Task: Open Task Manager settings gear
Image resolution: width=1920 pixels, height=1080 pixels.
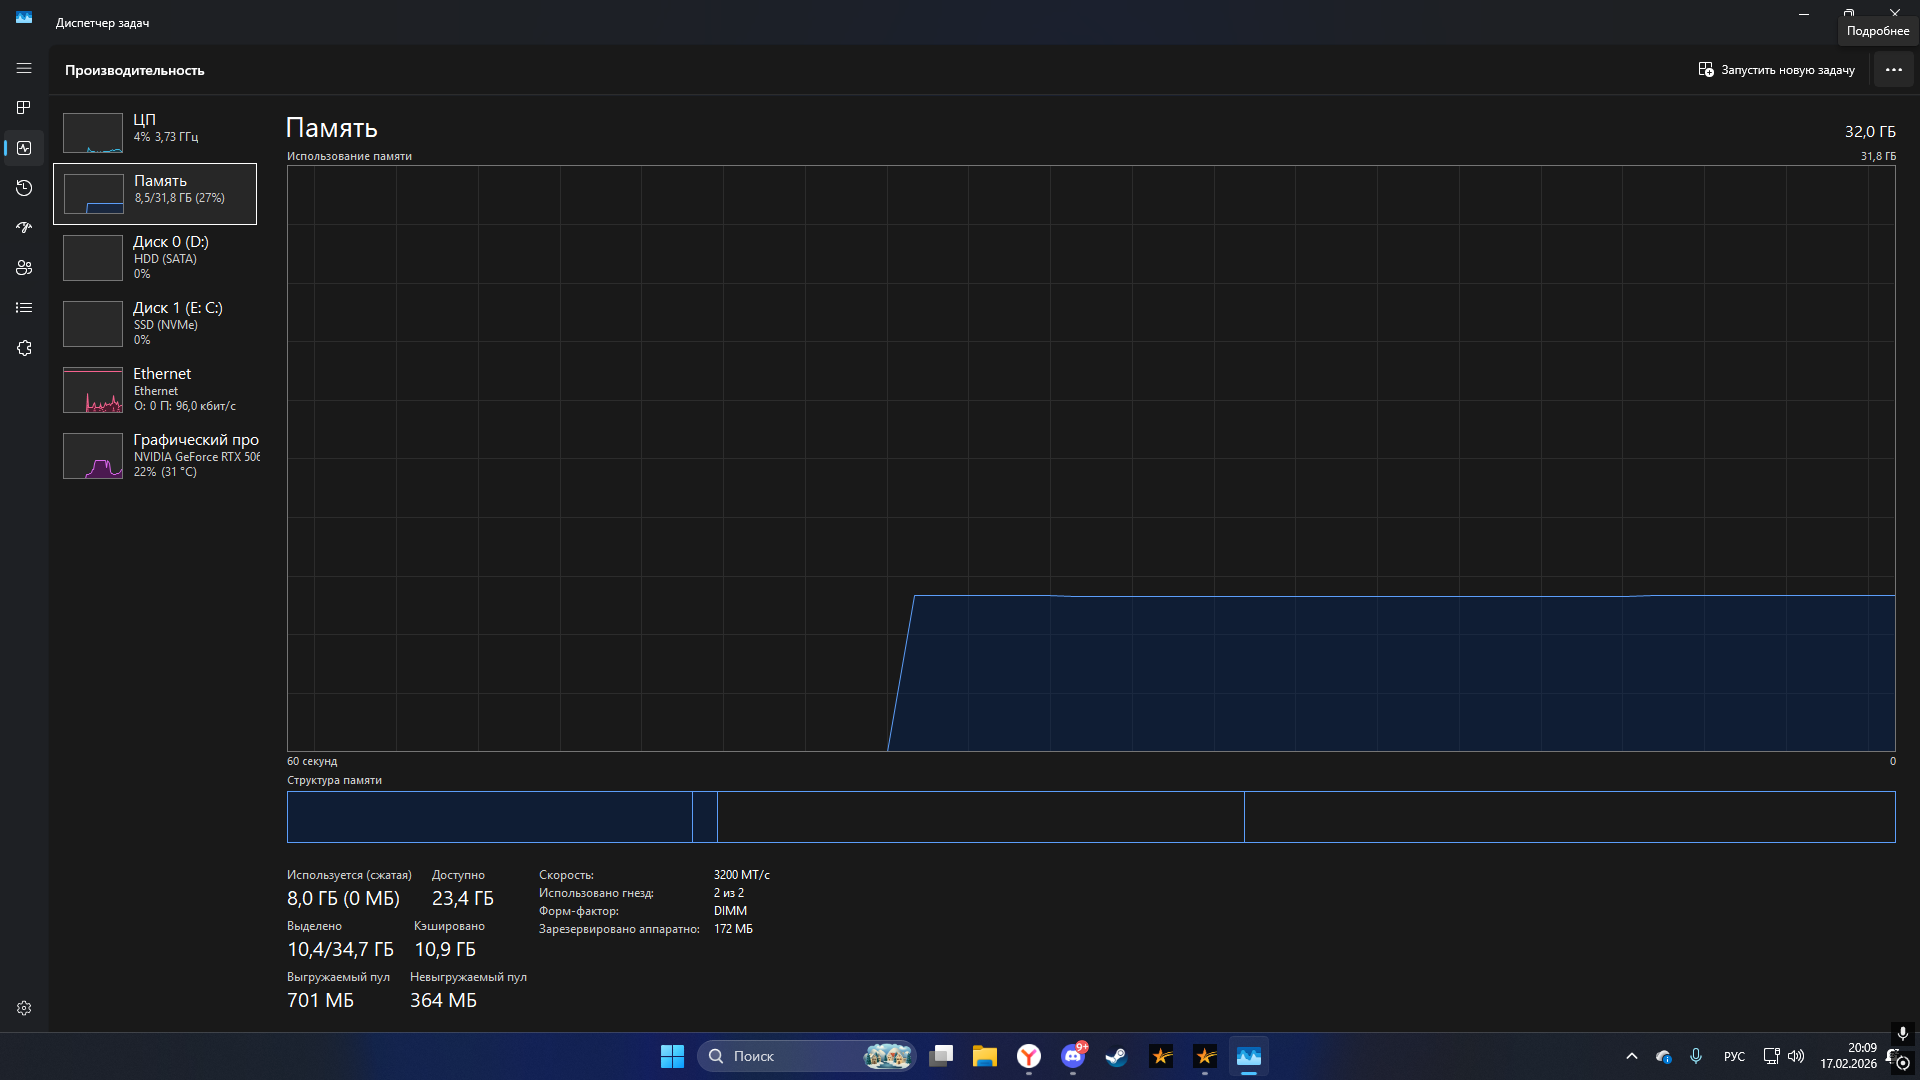Action: click(x=24, y=1008)
